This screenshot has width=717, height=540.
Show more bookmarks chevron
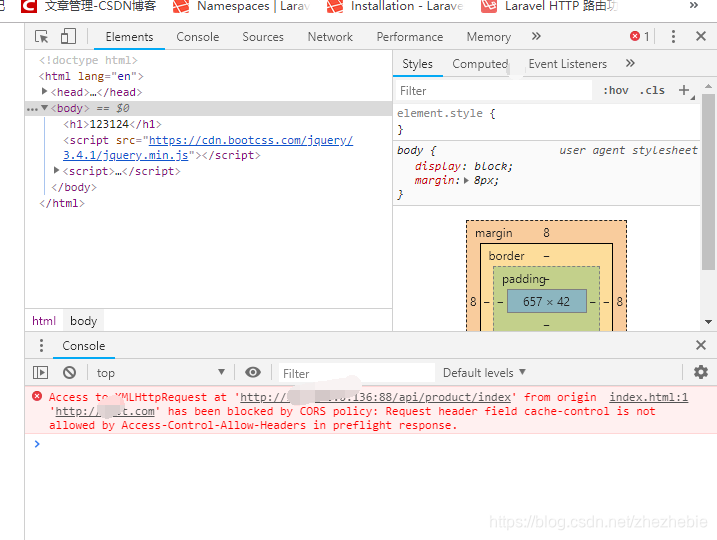click(x=694, y=5)
